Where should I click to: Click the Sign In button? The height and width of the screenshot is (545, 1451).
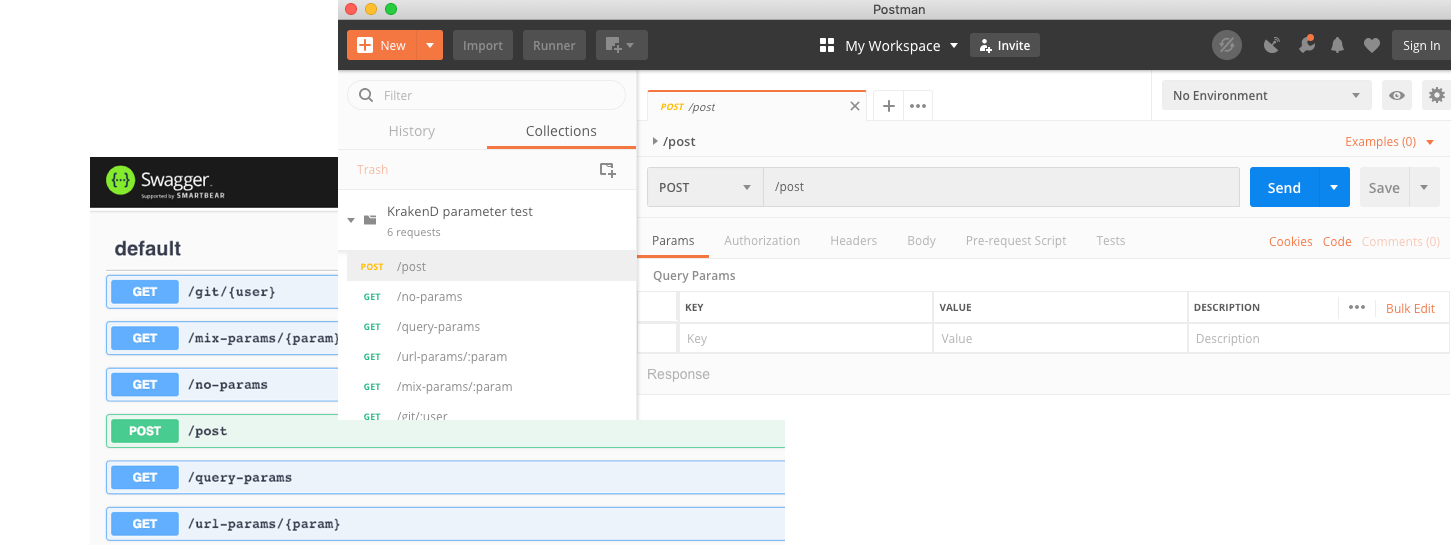[1421, 45]
